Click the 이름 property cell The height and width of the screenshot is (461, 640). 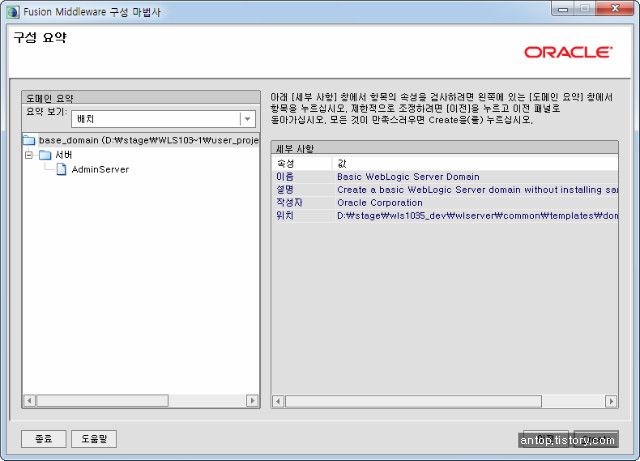point(302,176)
